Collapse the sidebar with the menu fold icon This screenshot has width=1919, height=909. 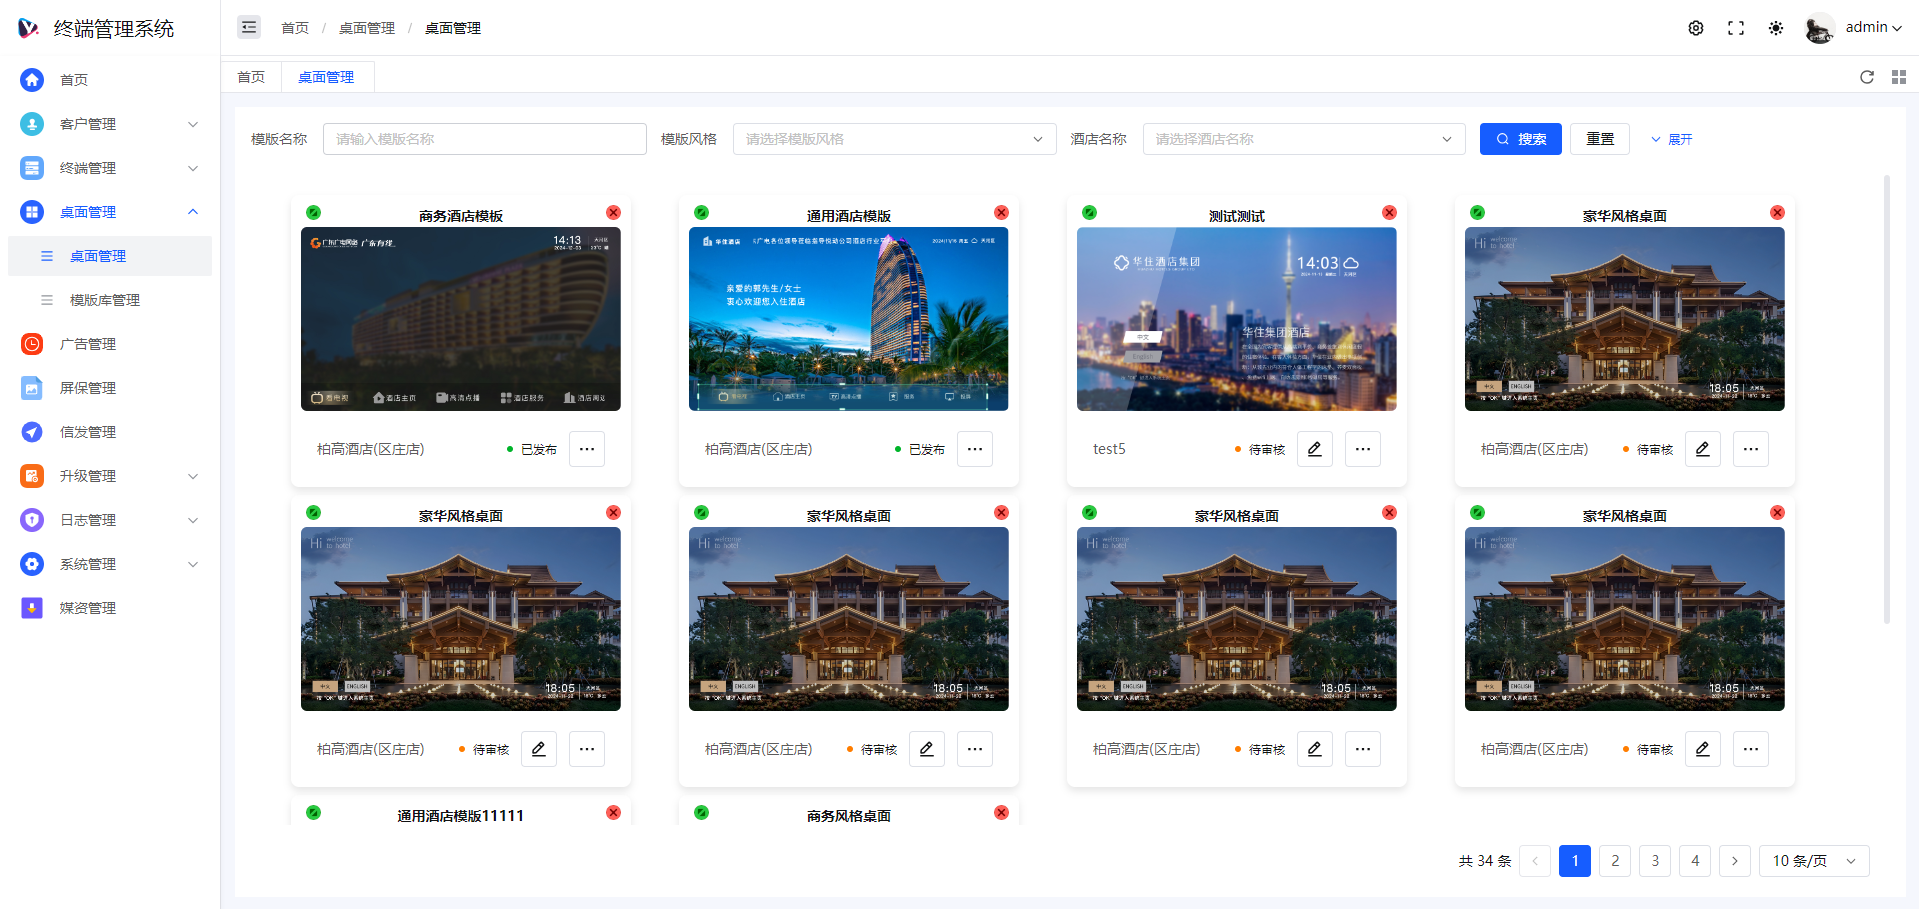pos(249,27)
